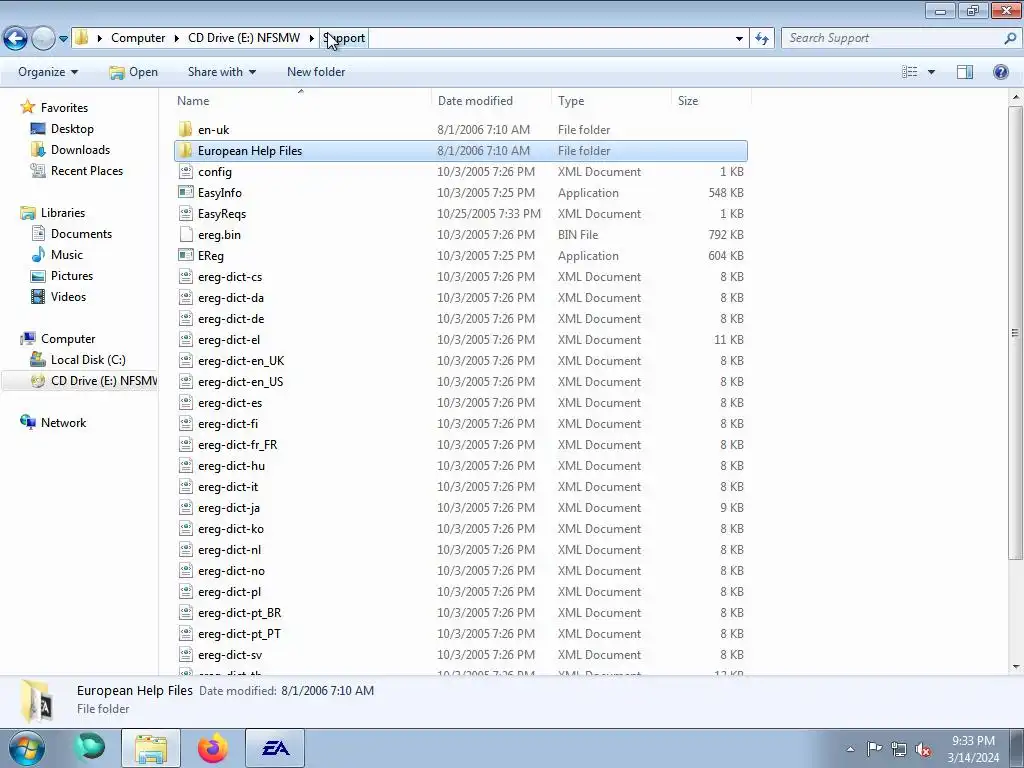Select Favorites in the navigation pane

[64, 108]
